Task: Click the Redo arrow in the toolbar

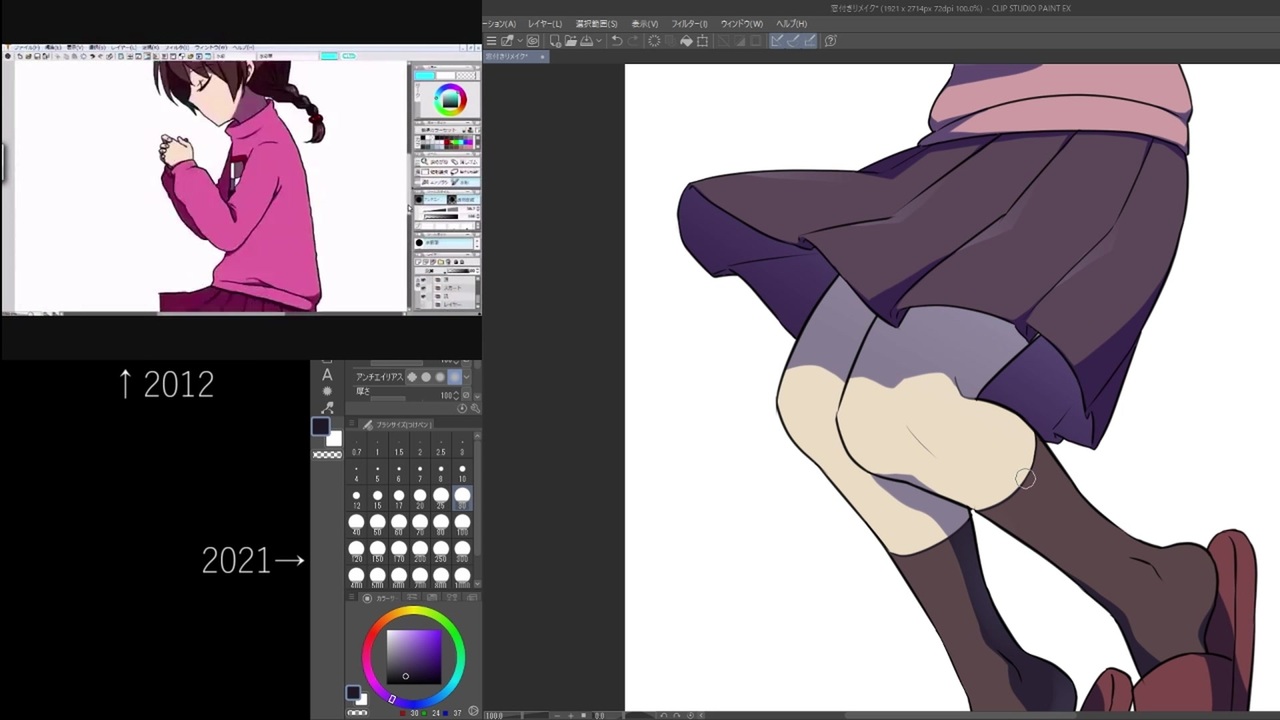Action: coord(633,41)
